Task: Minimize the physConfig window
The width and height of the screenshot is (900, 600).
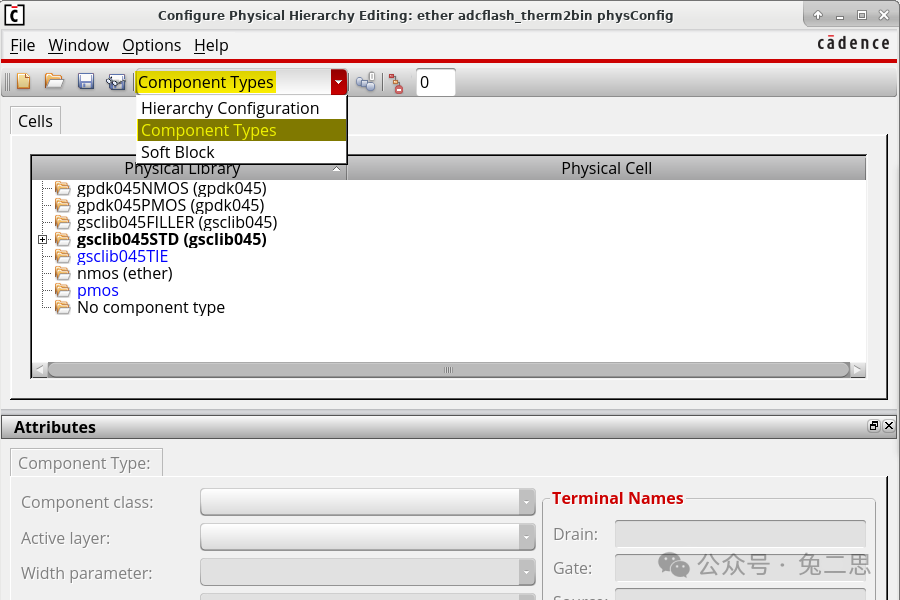Action: 840,16
